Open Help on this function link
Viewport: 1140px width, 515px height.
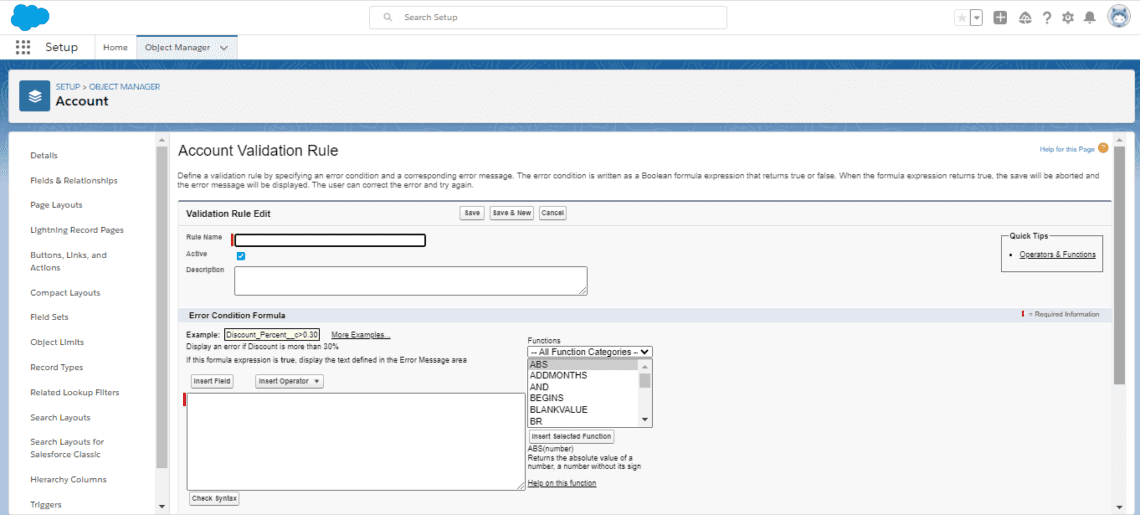562,483
